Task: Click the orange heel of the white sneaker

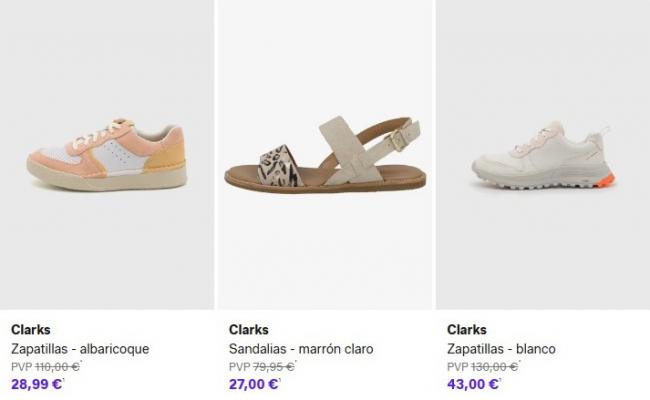Action: click(x=604, y=181)
